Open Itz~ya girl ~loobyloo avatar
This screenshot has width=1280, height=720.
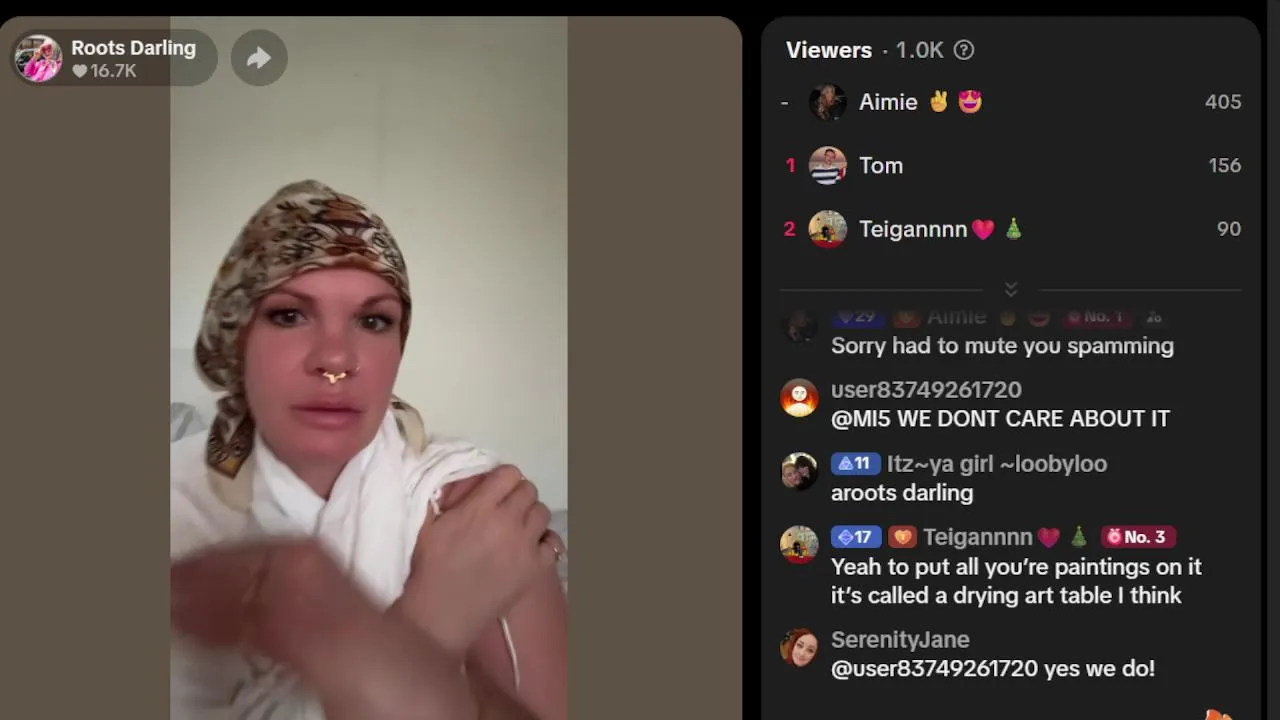(799, 471)
